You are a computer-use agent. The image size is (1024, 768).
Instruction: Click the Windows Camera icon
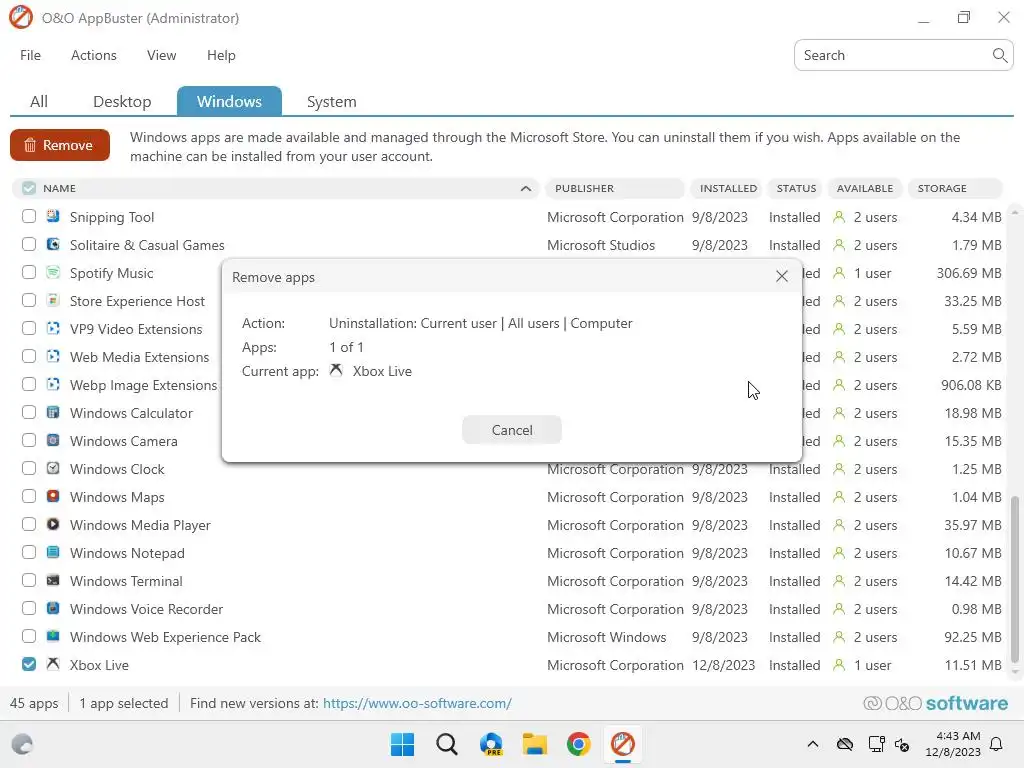[x=53, y=441]
